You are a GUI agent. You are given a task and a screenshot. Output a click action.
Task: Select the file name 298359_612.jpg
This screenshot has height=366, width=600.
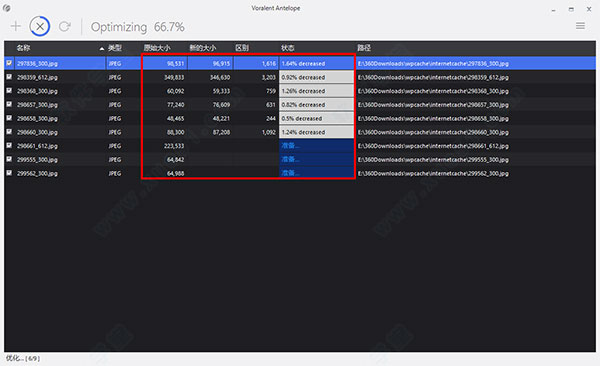[37, 77]
